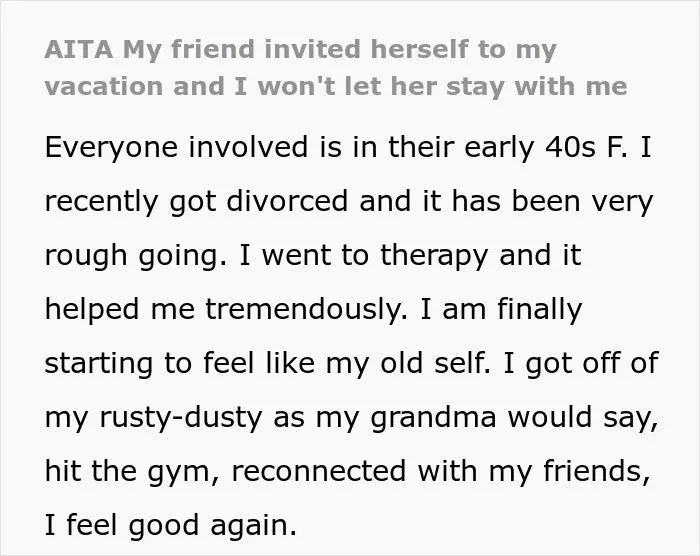
Task: Click the word "reconnected"
Action: (319, 471)
